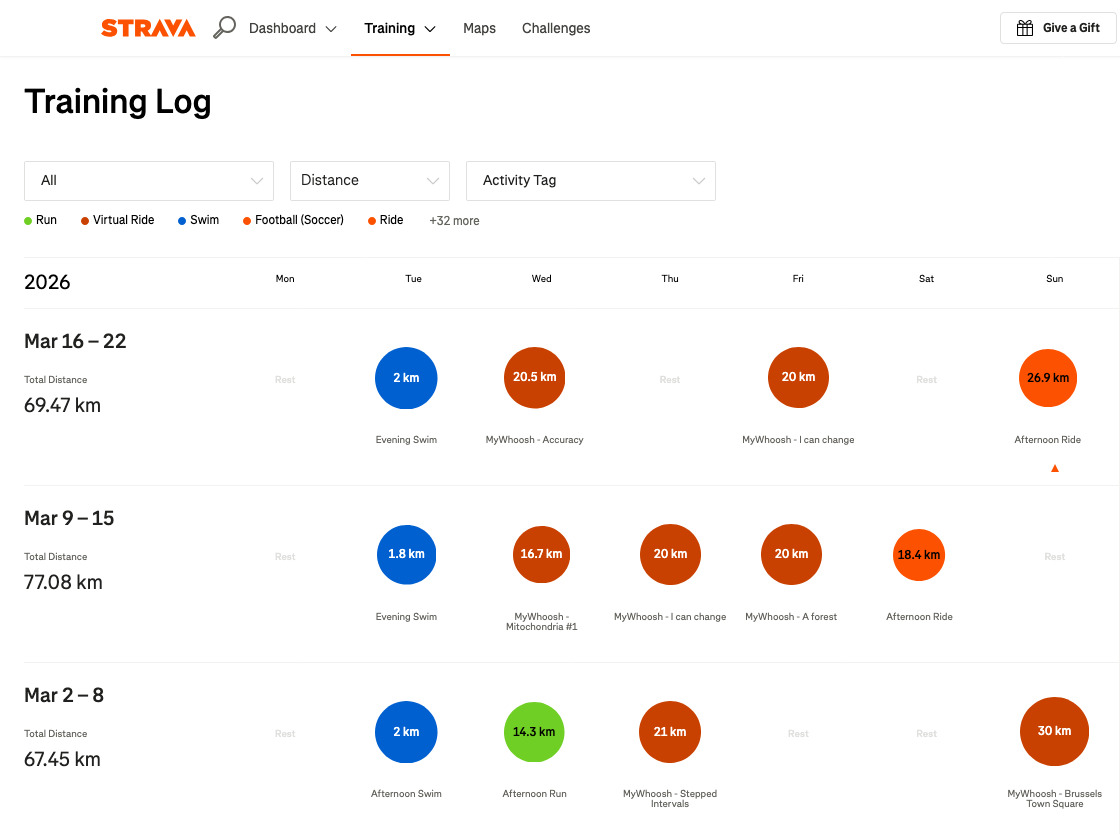Screen dimensions: 1120x834
Task: Click the Give a Gift button
Action: click(1058, 28)
